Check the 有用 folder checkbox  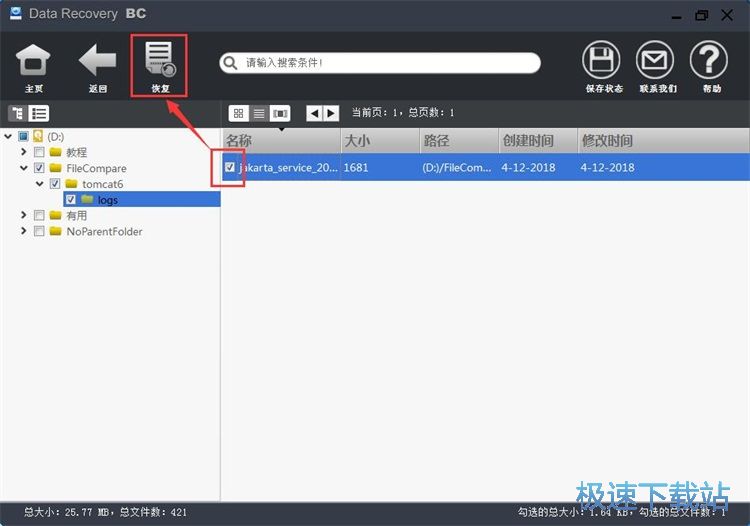pos(39,215)
